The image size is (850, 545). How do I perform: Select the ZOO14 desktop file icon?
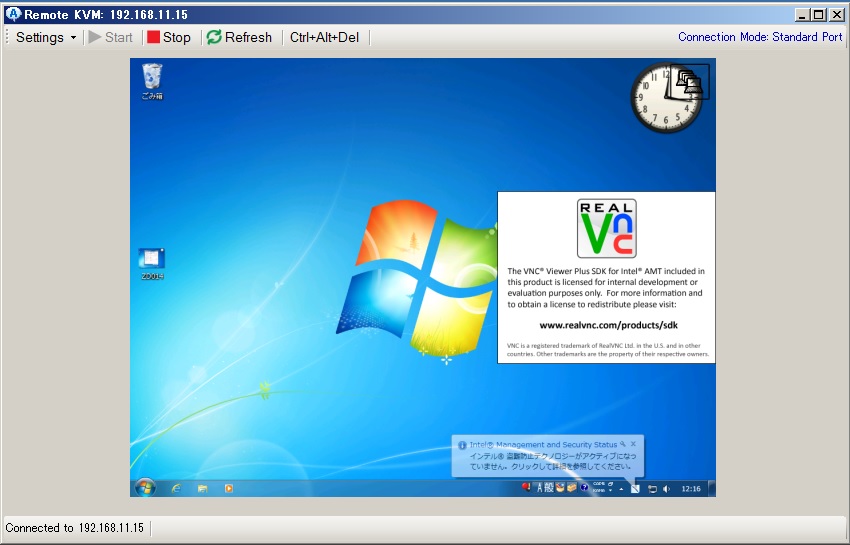point(152,264)
